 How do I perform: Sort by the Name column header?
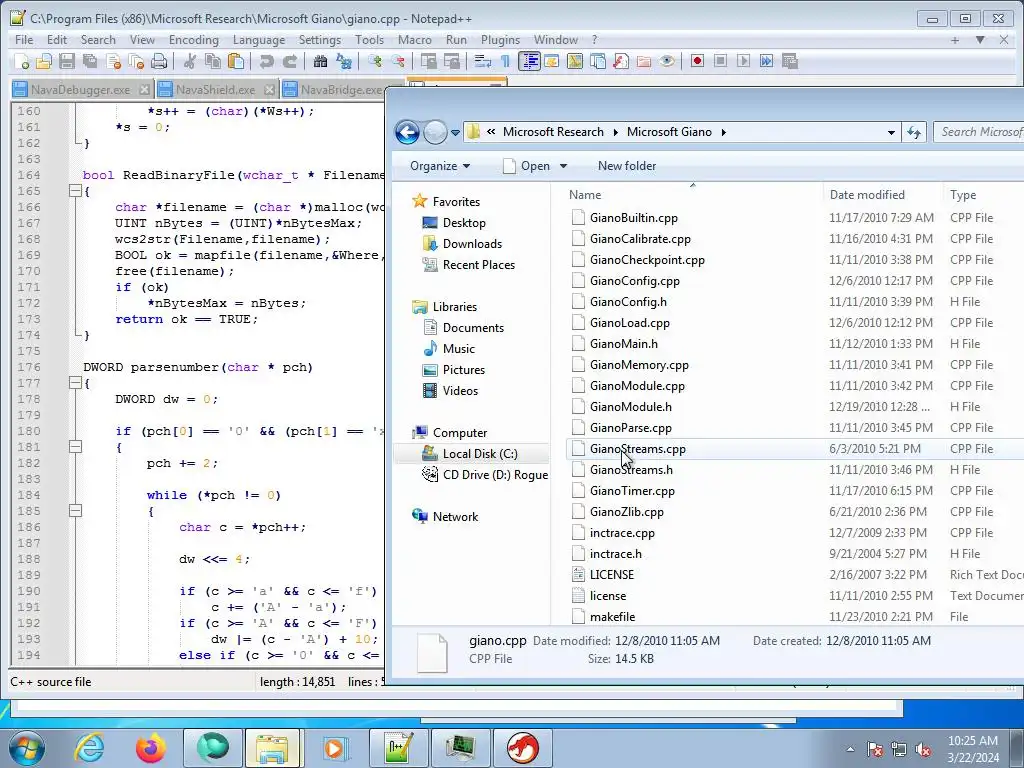point(692,195)
